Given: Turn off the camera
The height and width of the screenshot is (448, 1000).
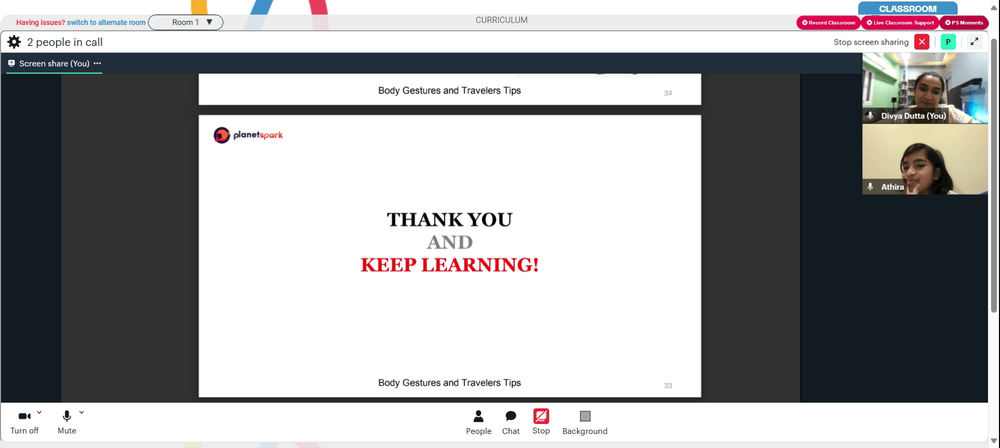Looking at the screenshot, I should point(24,422).
